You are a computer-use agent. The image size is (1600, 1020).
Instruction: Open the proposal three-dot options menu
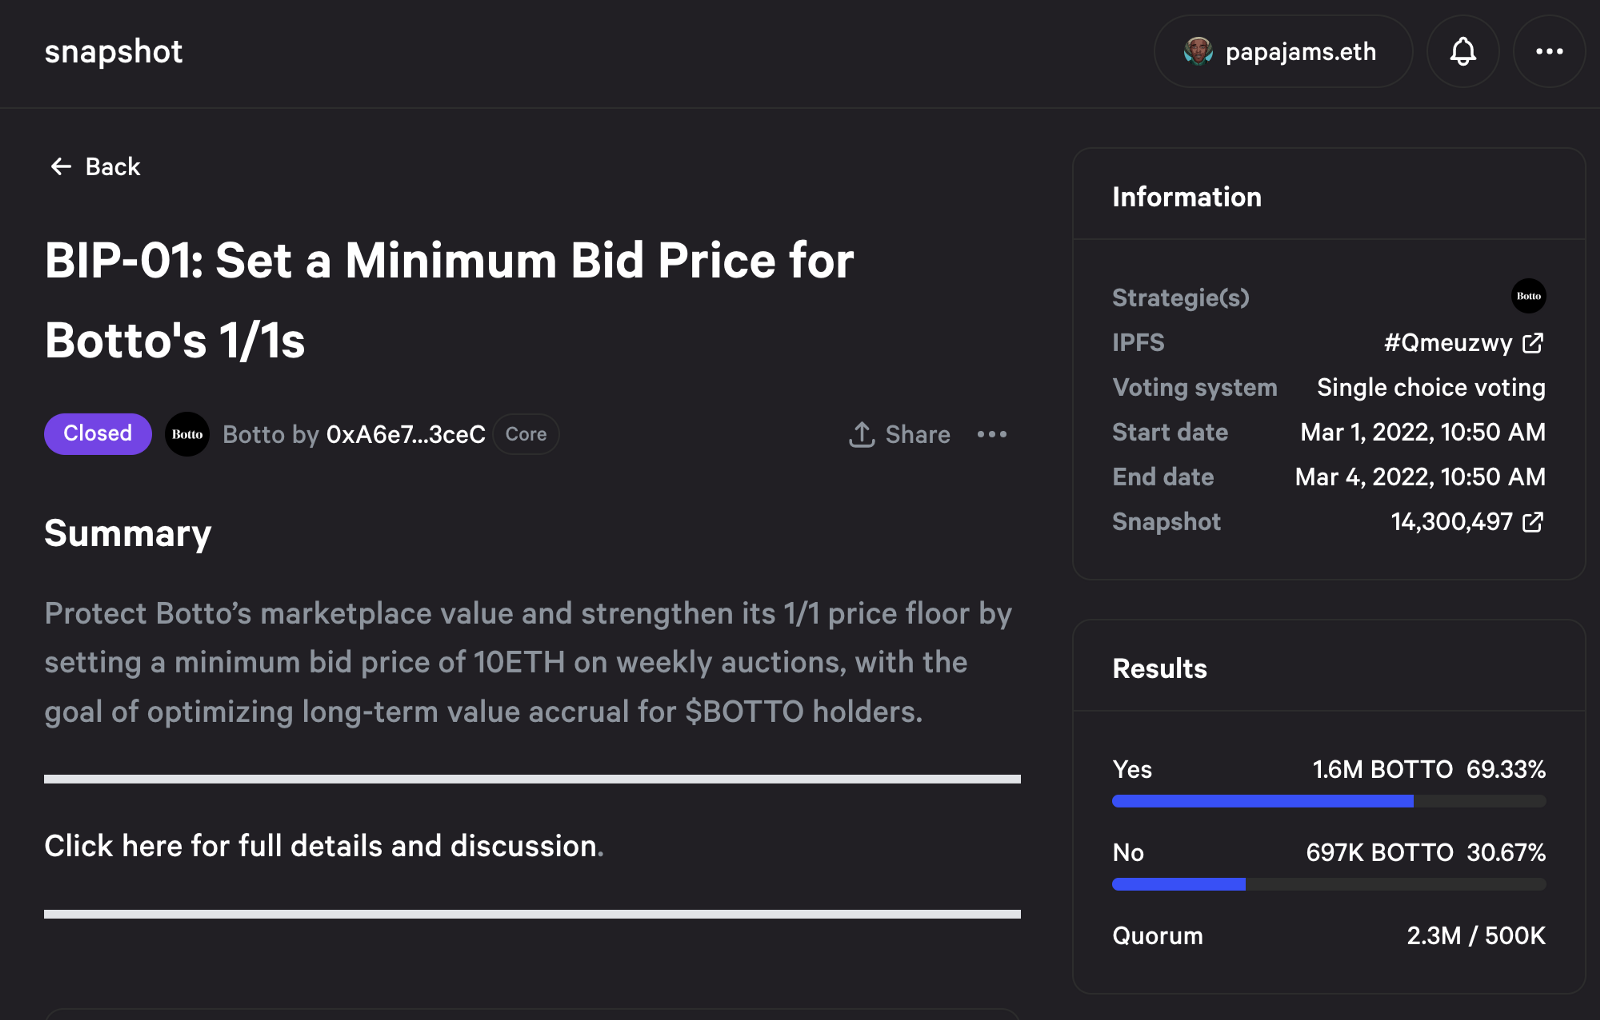(992, 434)
